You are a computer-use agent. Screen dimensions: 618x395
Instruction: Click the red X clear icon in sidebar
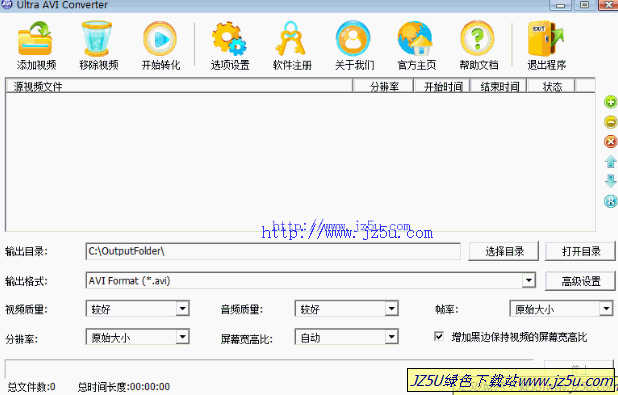611,142
